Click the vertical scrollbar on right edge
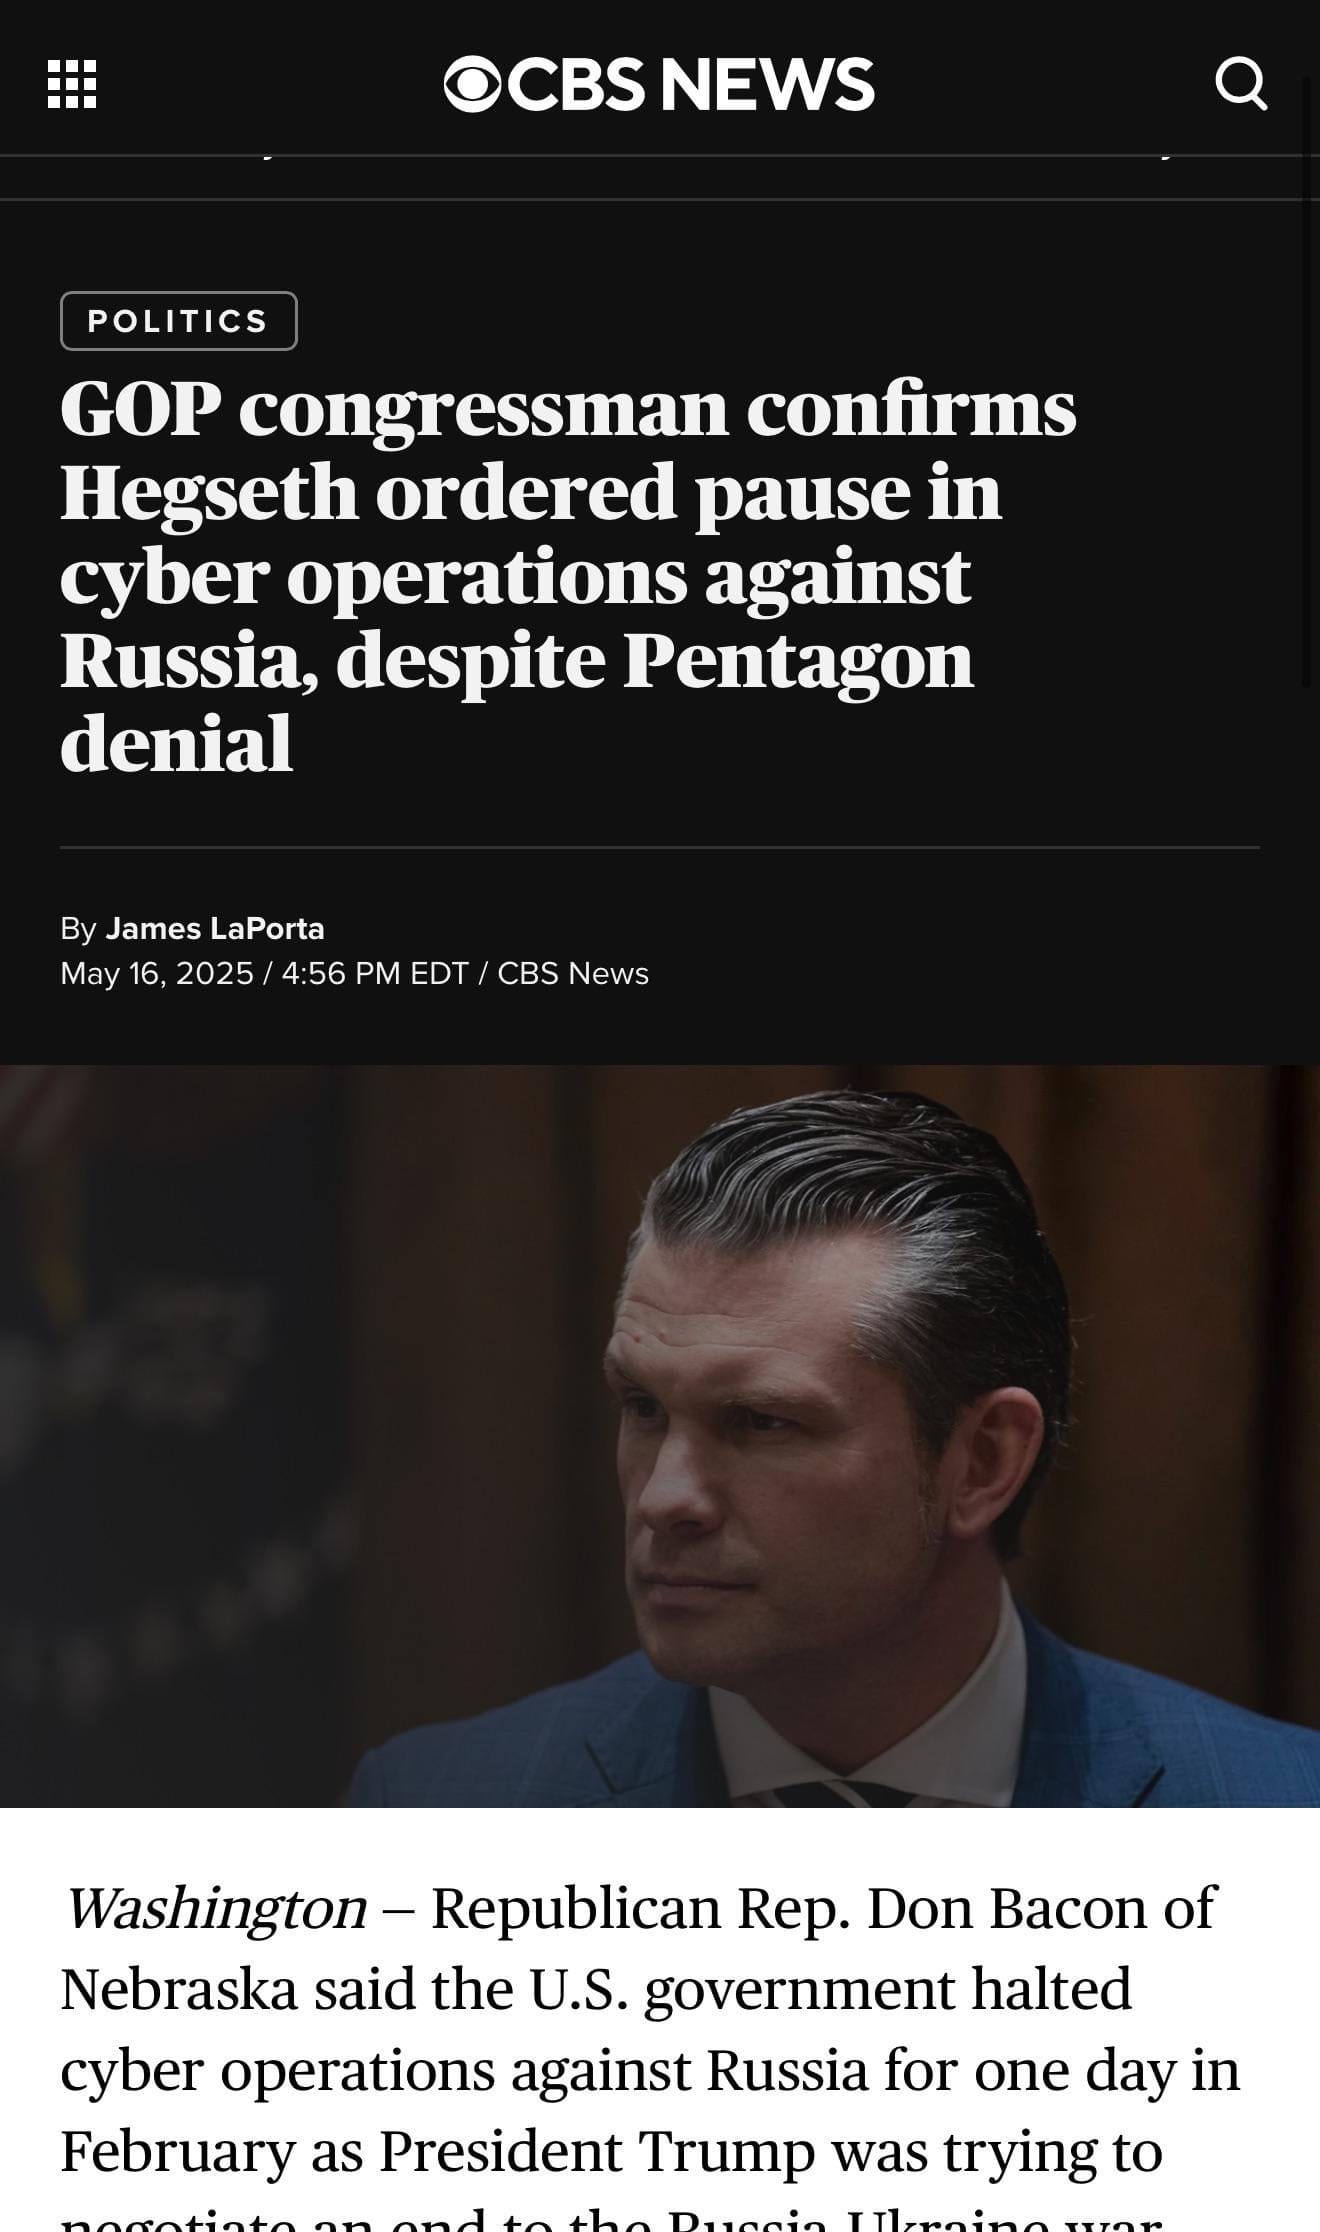 pyautogui.click(x=1307, y=380)
